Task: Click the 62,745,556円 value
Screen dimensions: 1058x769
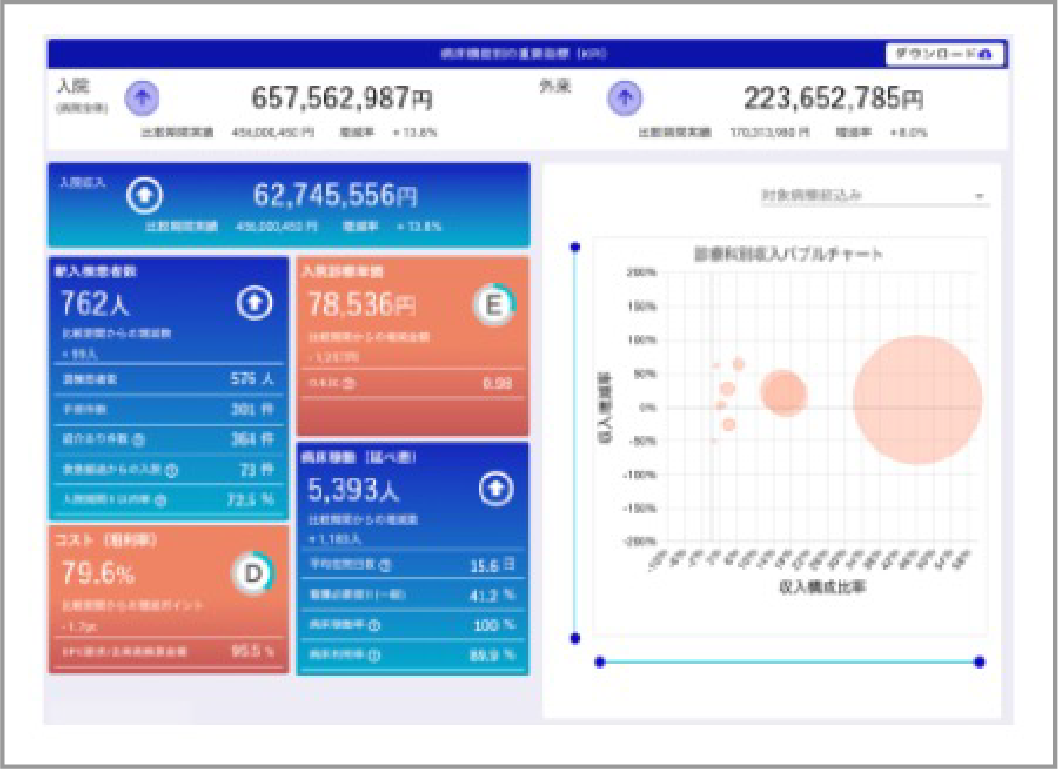Action: click(335, 196)
